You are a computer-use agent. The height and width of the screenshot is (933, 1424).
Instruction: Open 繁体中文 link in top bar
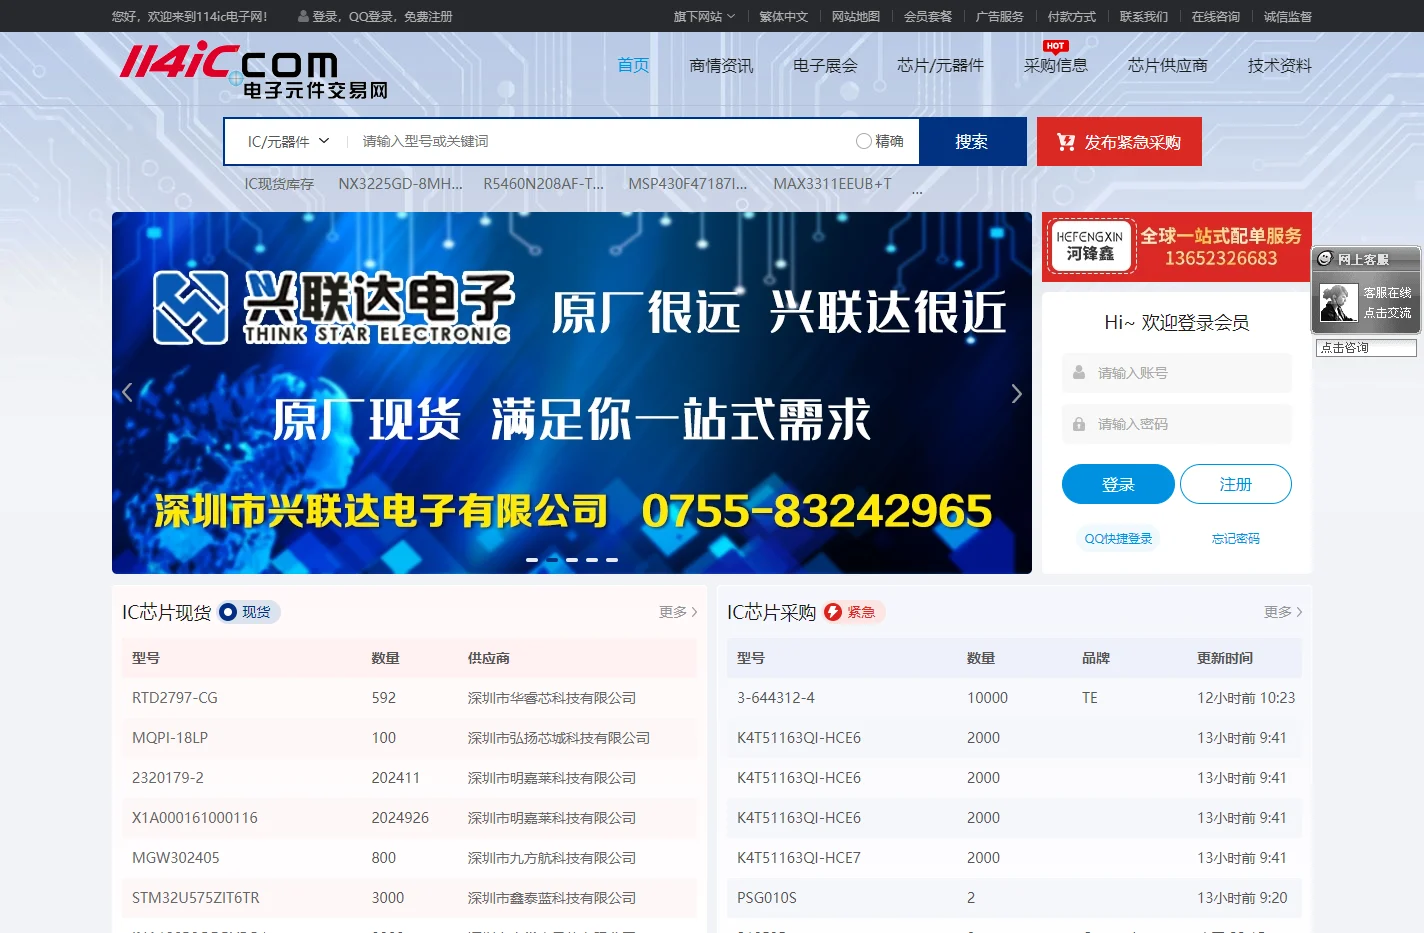click(x=783, y=17)
